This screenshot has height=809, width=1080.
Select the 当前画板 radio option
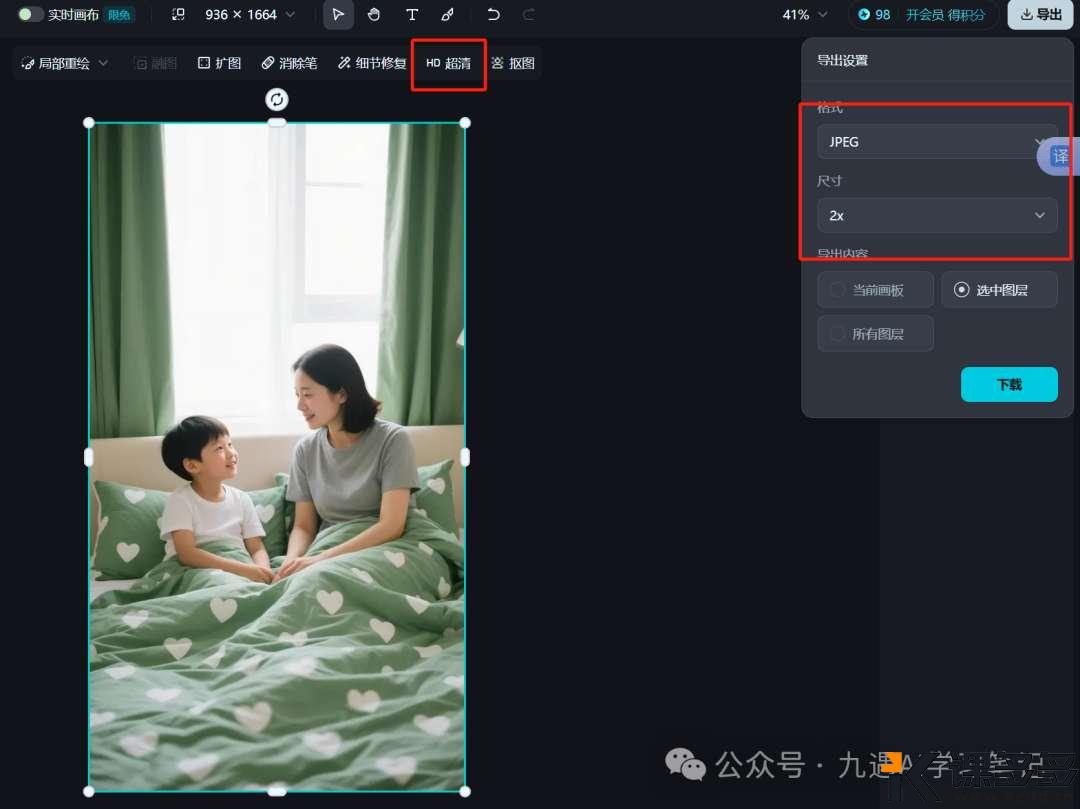875,289
